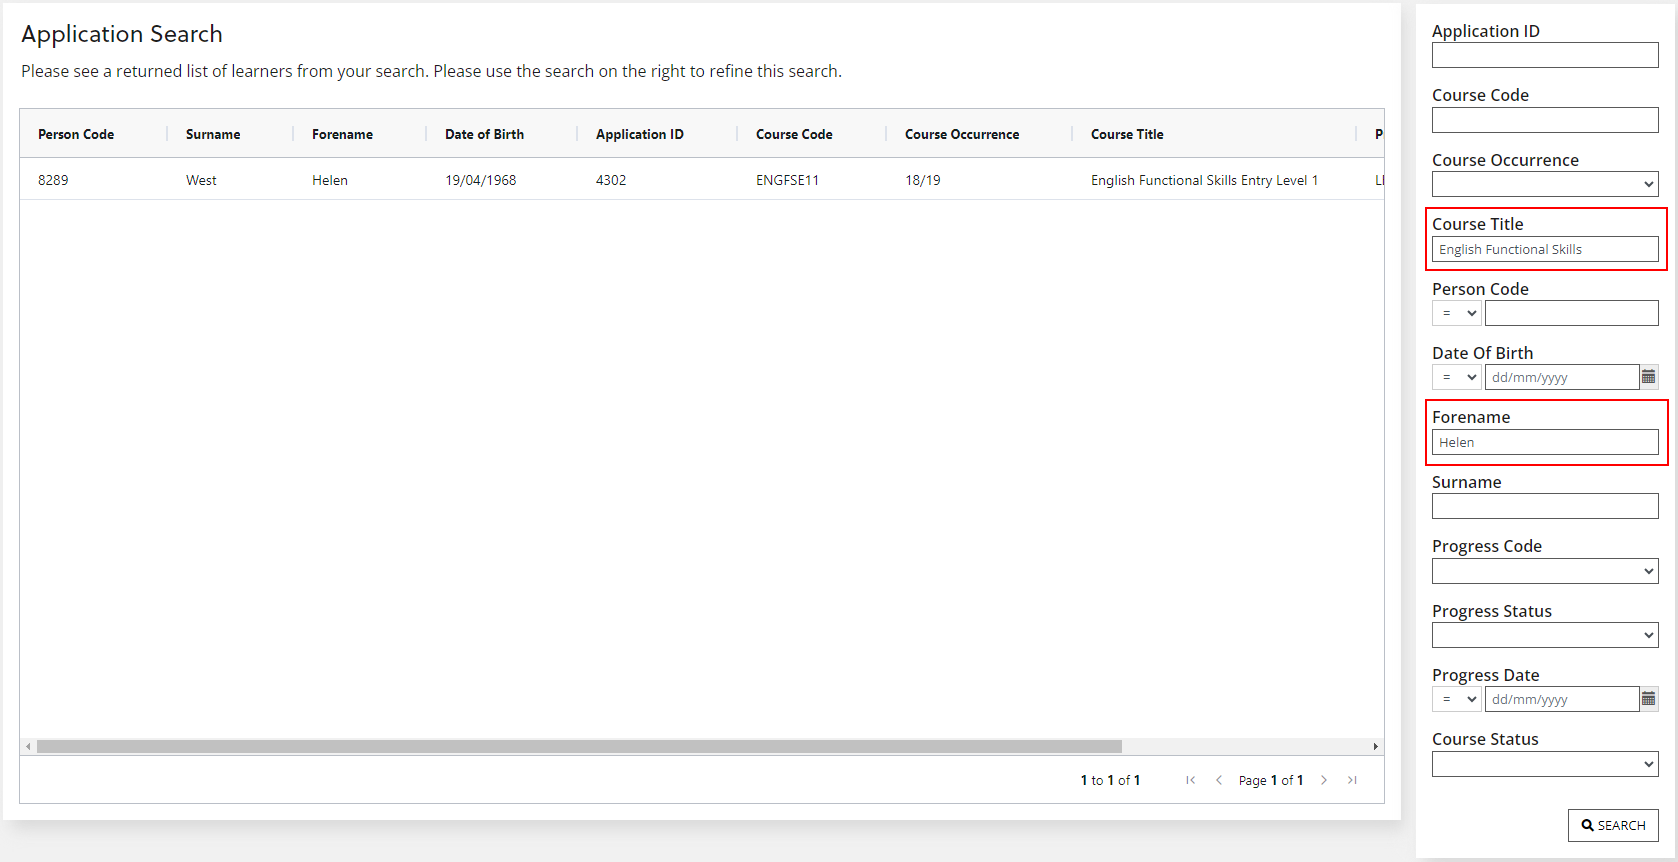
Task: Click right arrow of horizontal scrollbar
Action: (1376, 746)
